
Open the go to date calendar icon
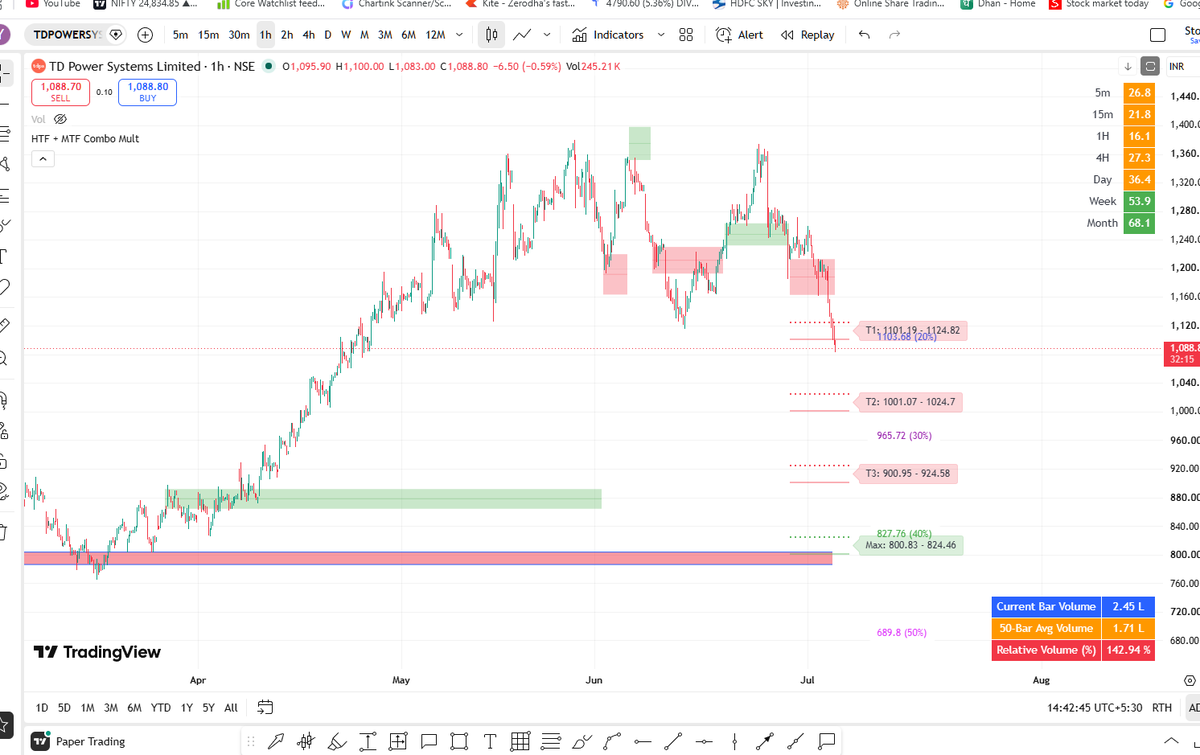click(x=265, y=707)
